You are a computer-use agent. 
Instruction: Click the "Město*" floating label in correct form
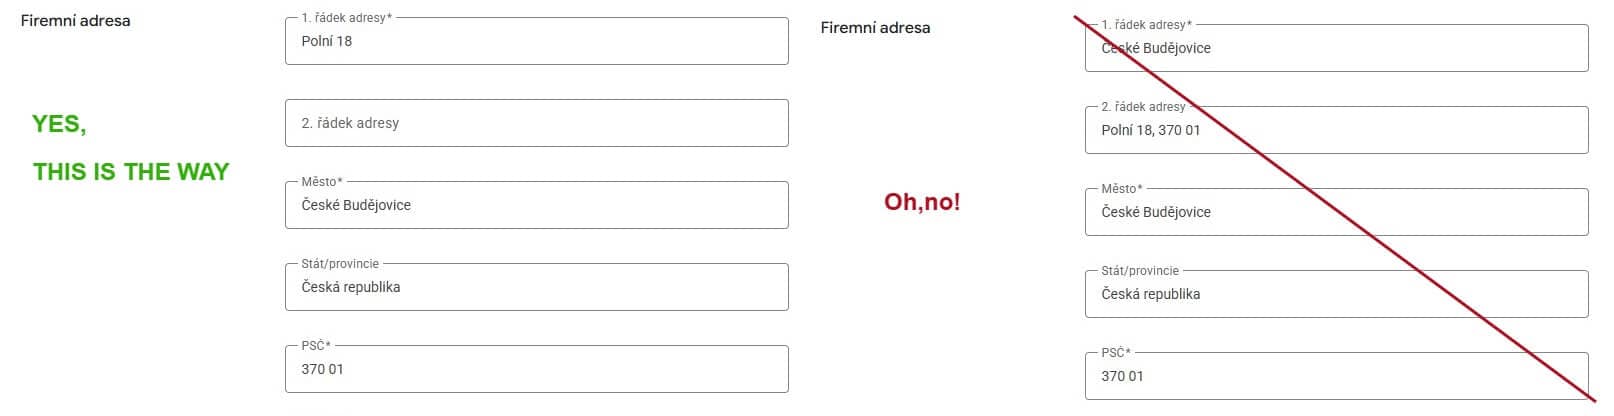click(321, 182)
